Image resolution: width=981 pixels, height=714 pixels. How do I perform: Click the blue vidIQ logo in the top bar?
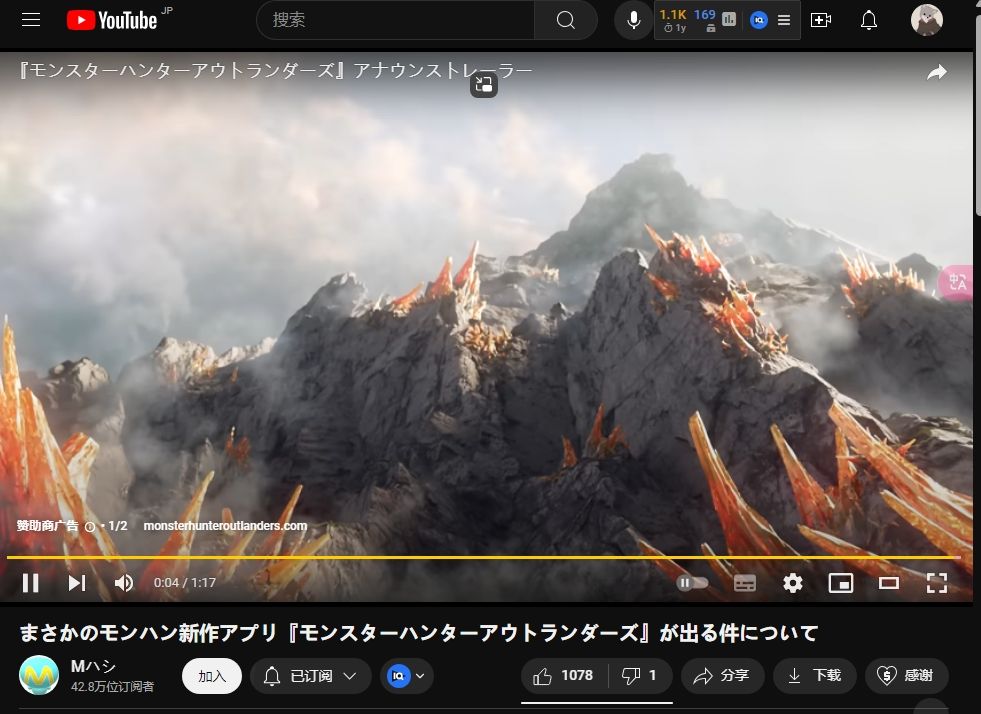point(758,20)
